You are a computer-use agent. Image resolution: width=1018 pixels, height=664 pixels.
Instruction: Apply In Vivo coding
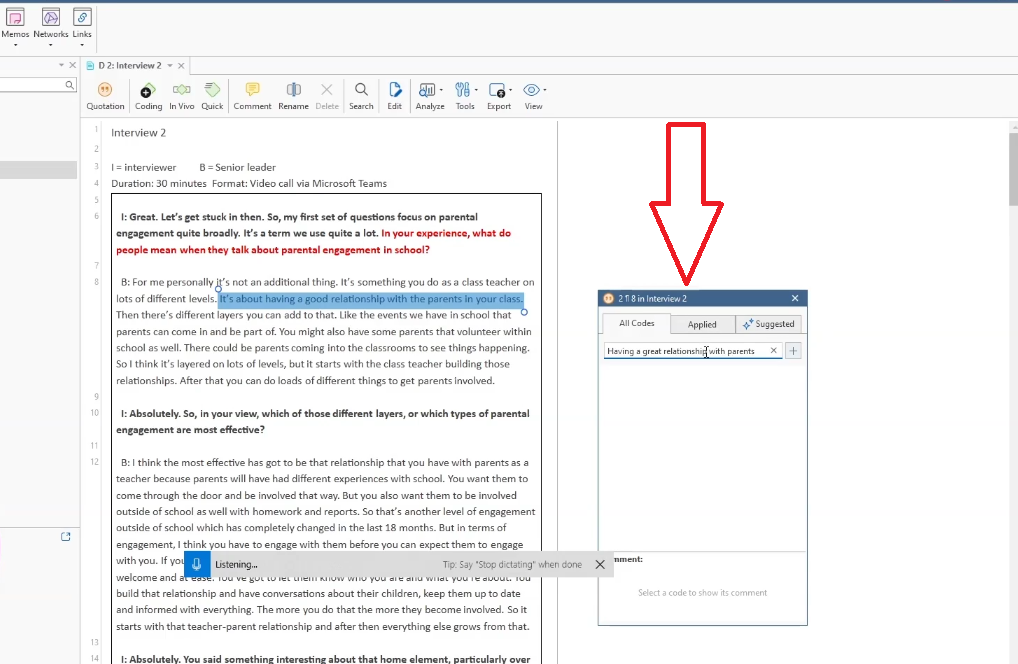point(181,95)
